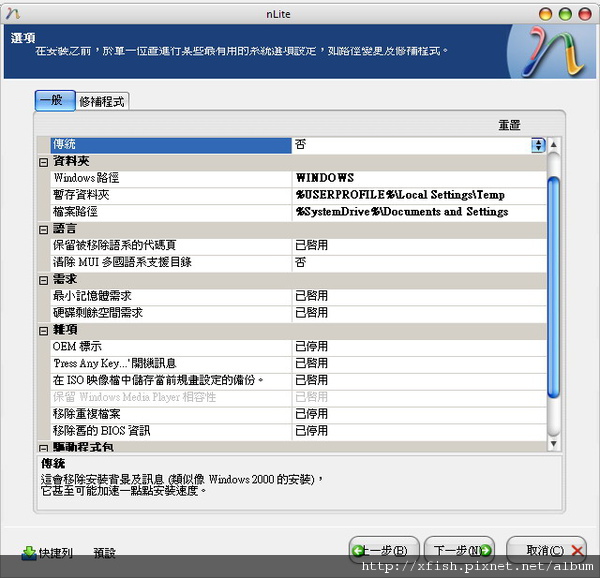Switch to the 一般 tab

tap(55, 101)
